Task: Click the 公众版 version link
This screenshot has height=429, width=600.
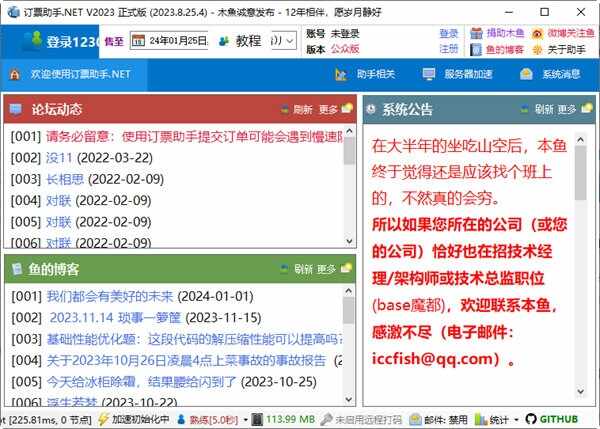Action: click(345, 49)
